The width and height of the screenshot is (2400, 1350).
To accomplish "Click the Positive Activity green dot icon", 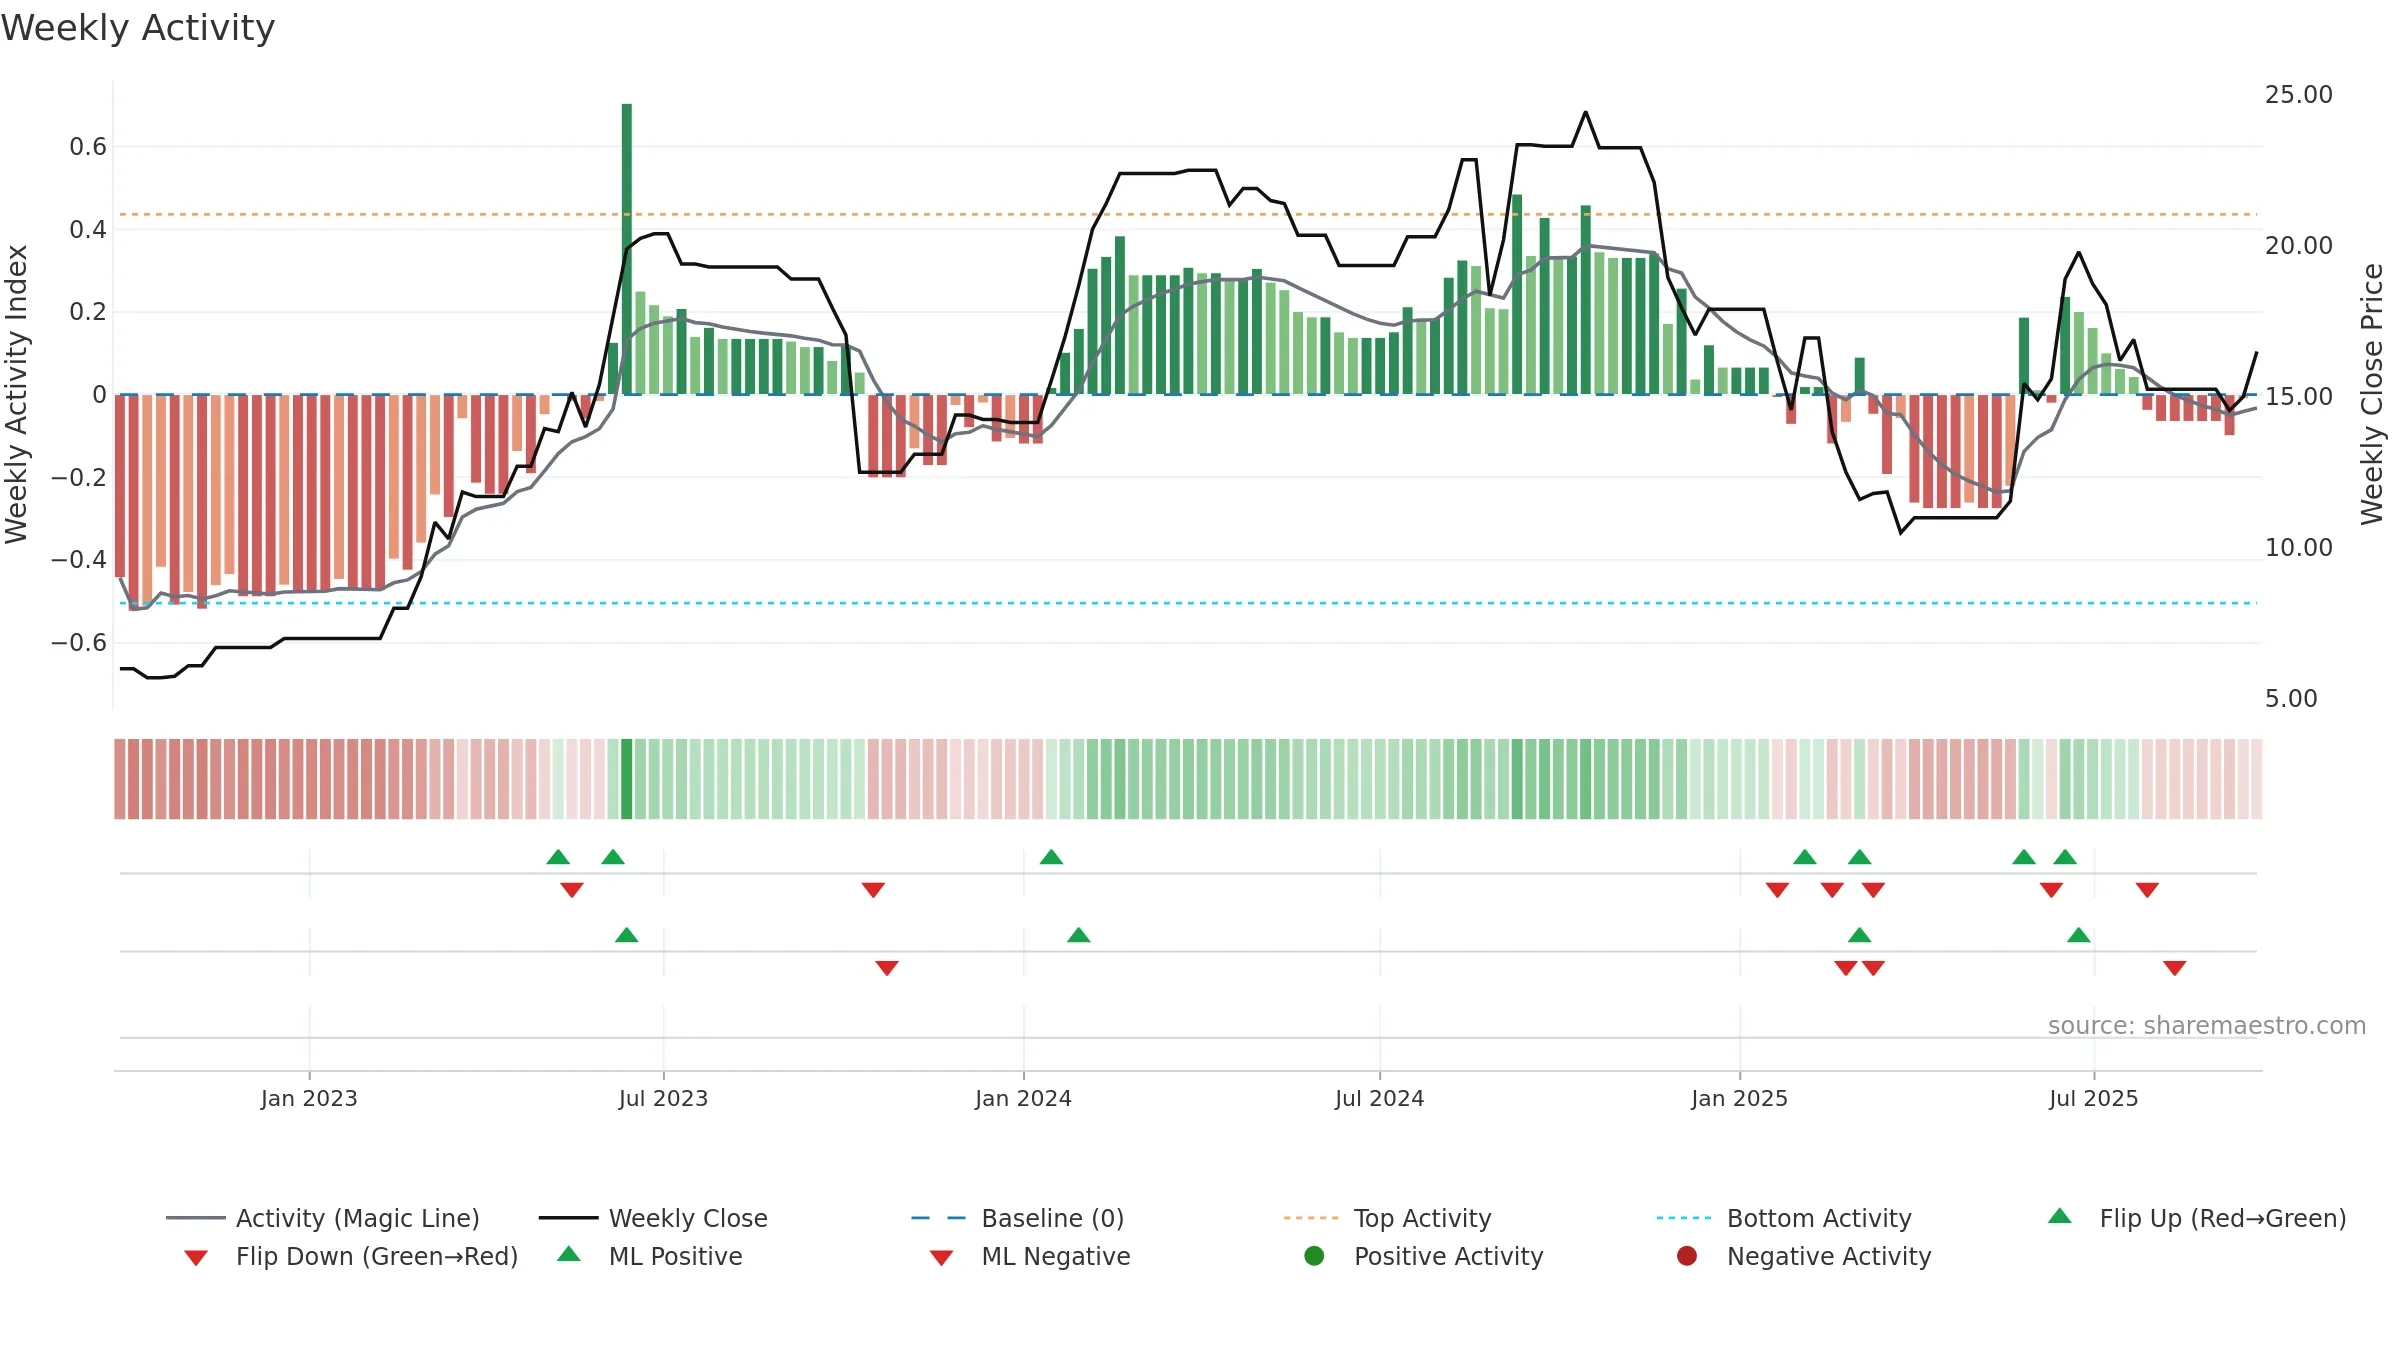I will [1314, 1256].
